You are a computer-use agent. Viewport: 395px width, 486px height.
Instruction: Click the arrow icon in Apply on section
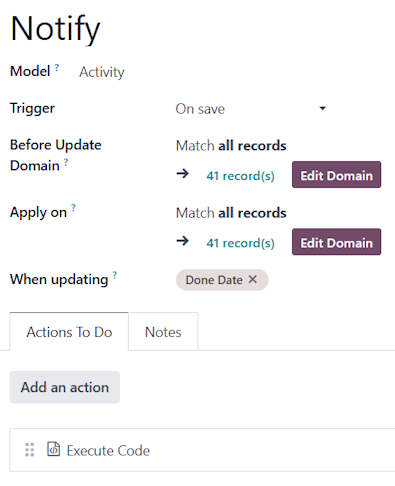[183, 241]
